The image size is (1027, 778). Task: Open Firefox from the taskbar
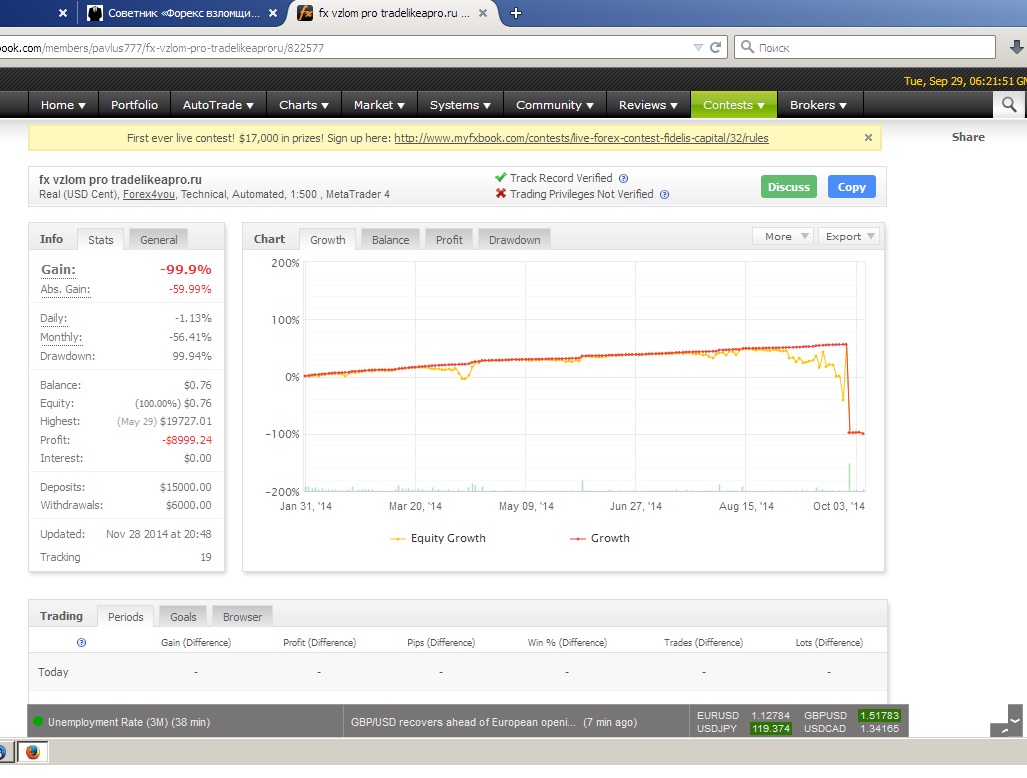coord(32,752)
